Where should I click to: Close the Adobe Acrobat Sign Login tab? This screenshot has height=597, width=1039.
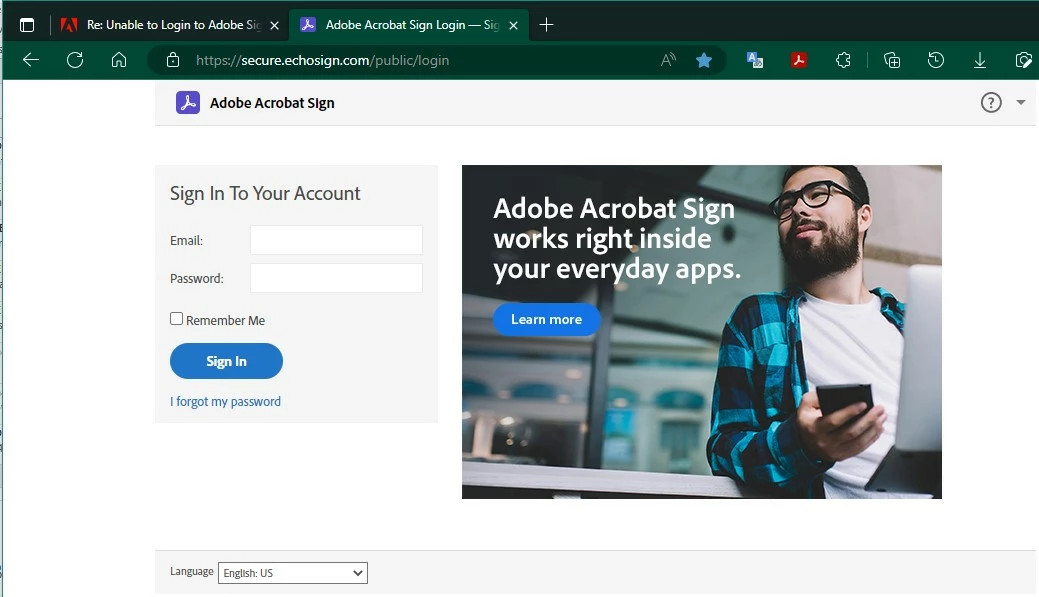pos(513,25)
